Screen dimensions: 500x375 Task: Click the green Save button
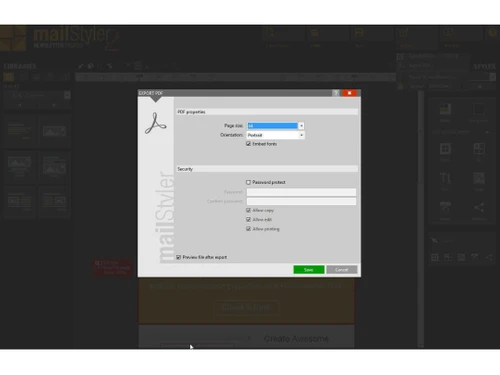tap(309, 270)
